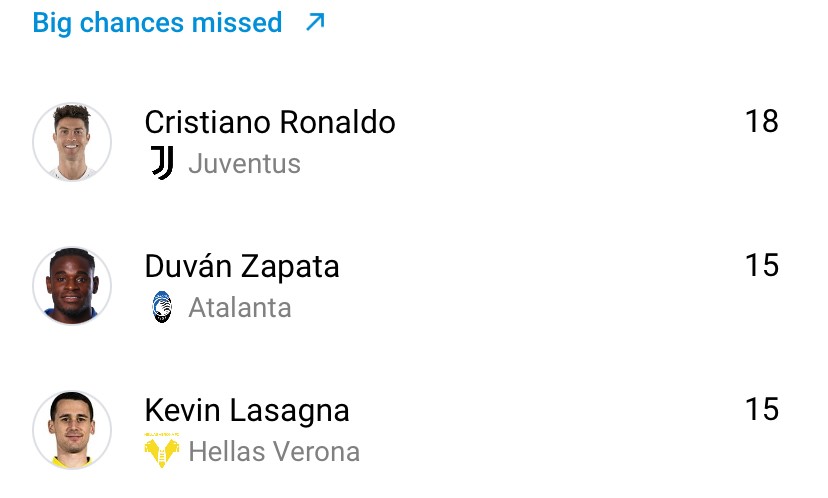This screenshot has width=828, height=498.
Task: Click the arrow icon beside Big chances missed
Action: click(x=315, y=21)
